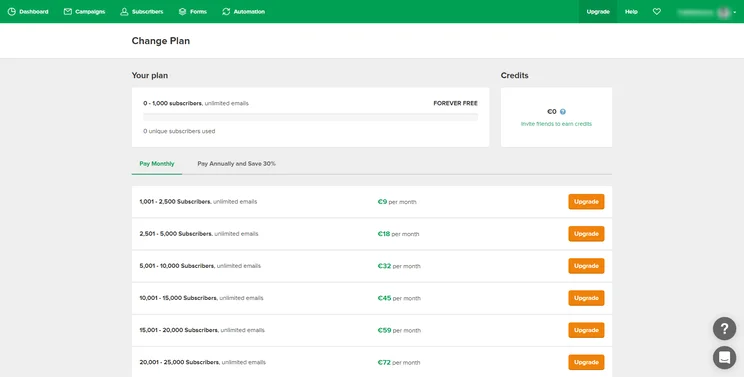
Task: Click the blue help icon beside €0 credits
Action: tap(563, 112)
